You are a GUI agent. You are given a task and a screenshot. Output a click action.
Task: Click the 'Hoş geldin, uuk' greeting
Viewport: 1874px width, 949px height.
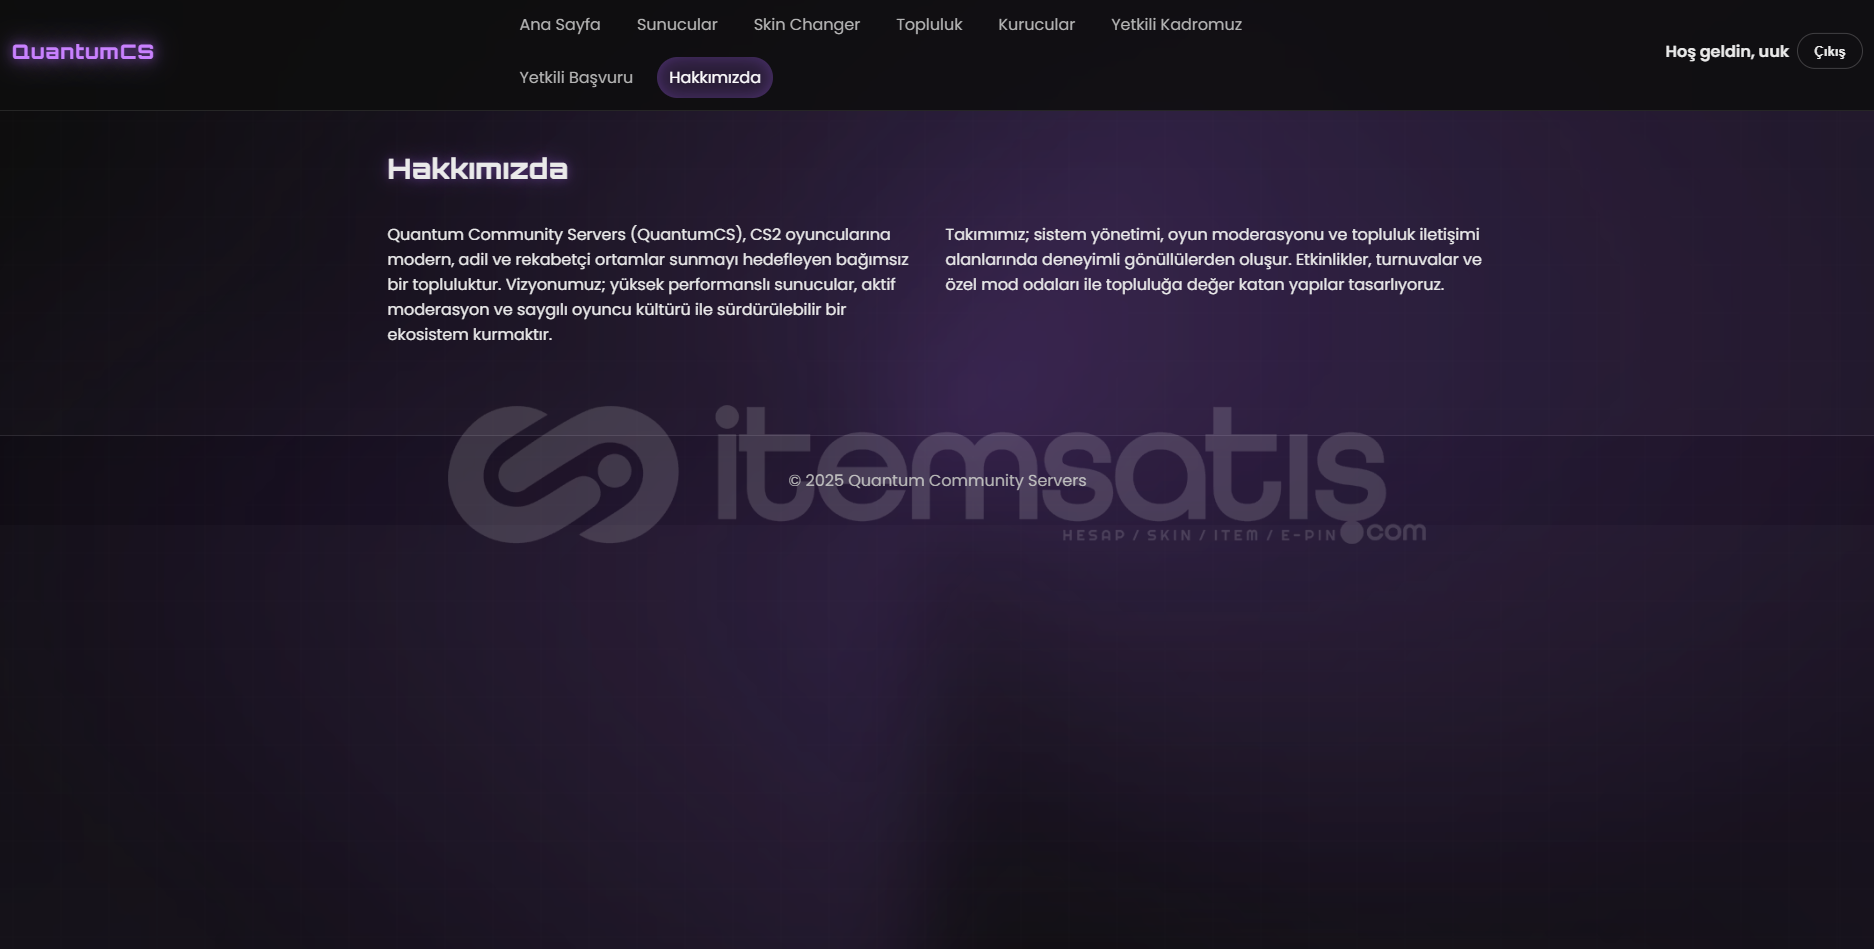[1726, 52]
